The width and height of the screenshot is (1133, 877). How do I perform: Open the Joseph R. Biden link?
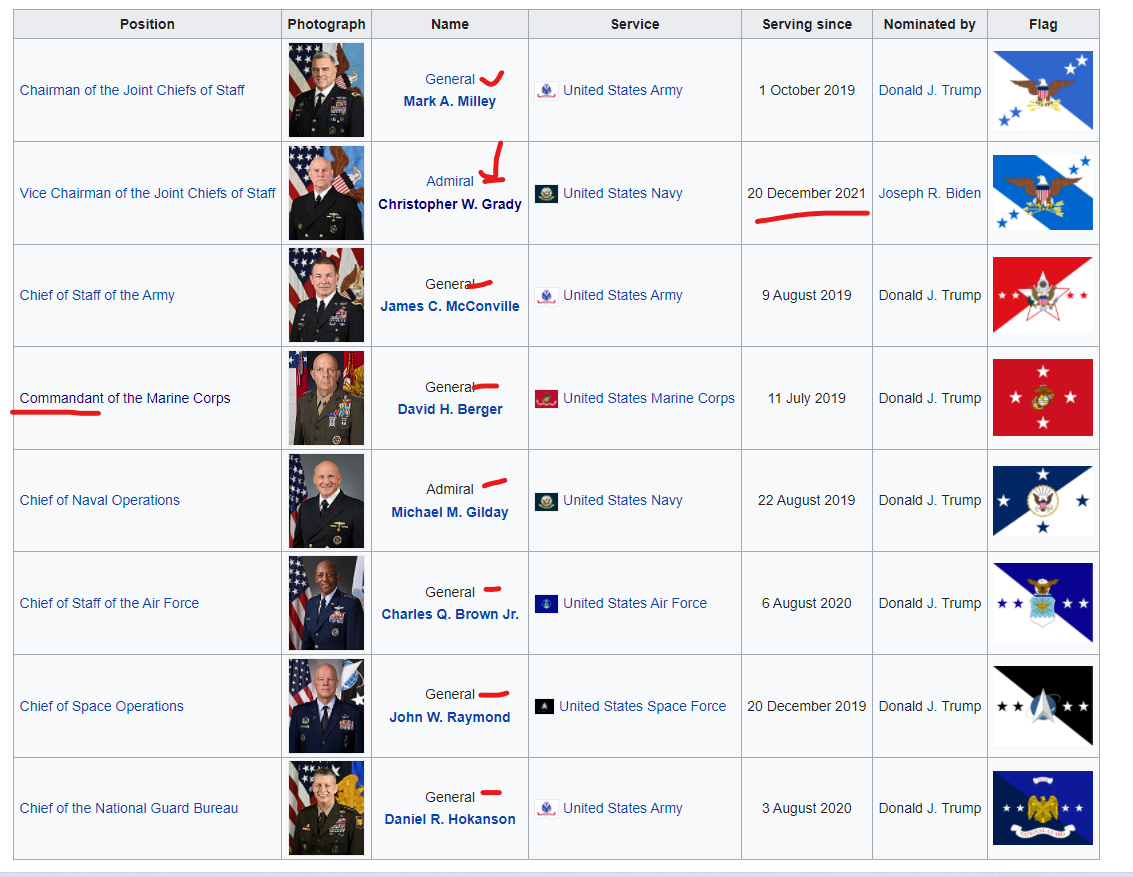(x=930, y=194)
